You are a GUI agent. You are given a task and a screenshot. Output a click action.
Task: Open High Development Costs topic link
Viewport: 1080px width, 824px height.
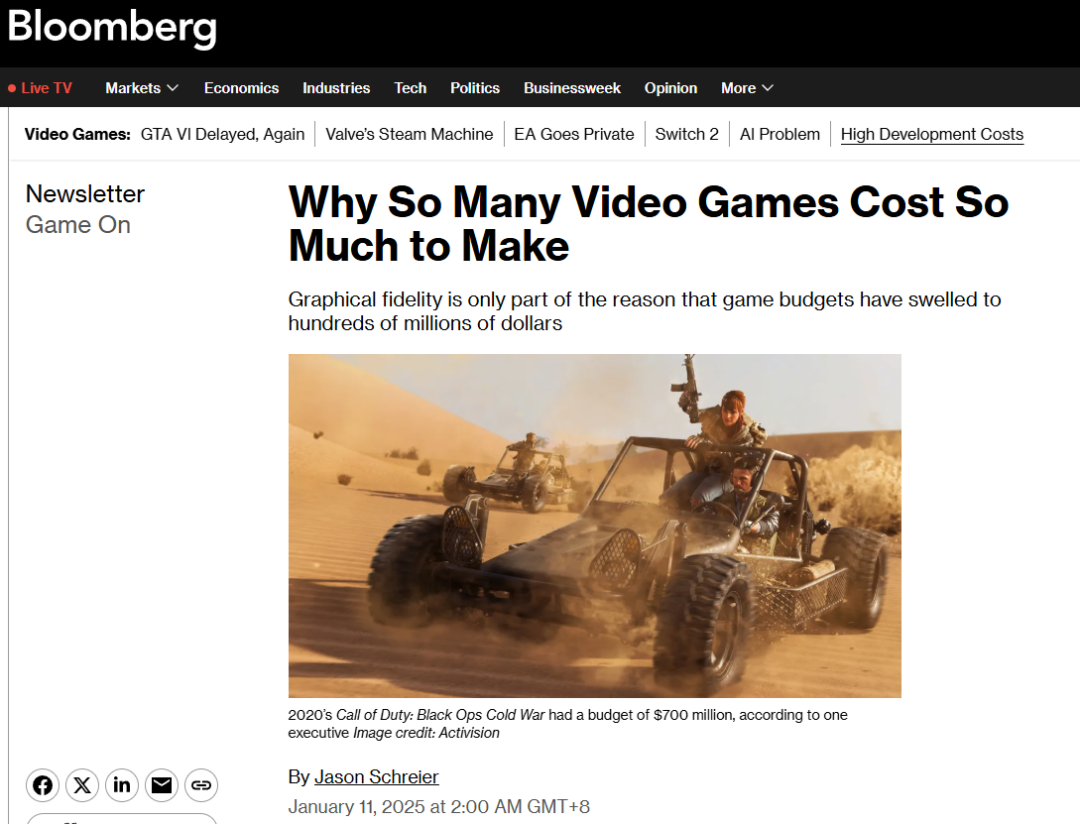click(932, 134)
